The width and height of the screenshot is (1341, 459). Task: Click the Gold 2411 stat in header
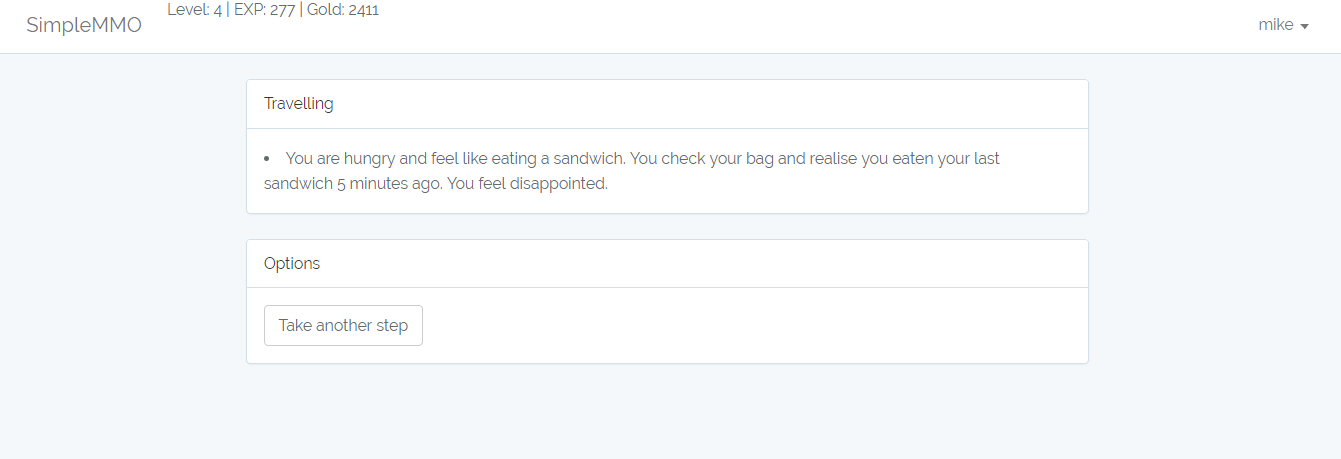[343, 11]
